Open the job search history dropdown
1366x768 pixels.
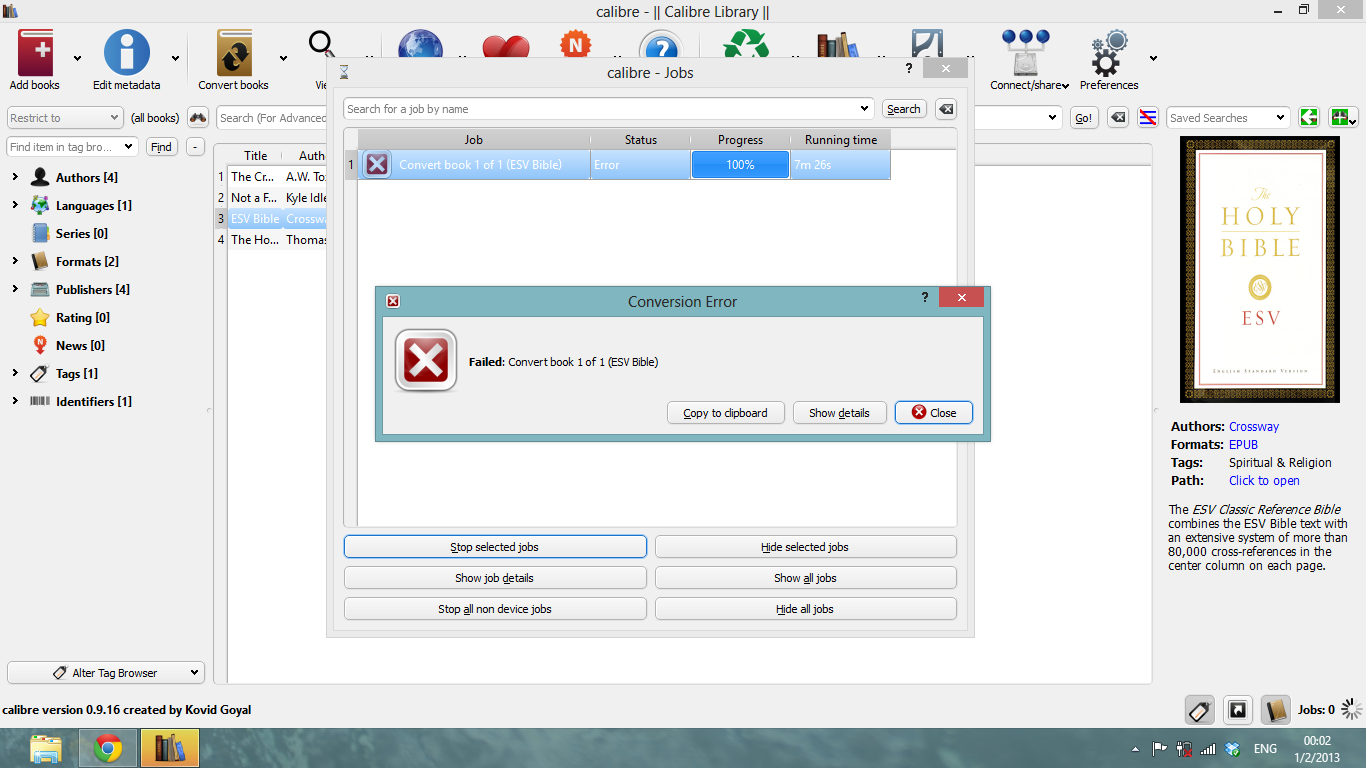pyautogui.click(x=865, y=109)
